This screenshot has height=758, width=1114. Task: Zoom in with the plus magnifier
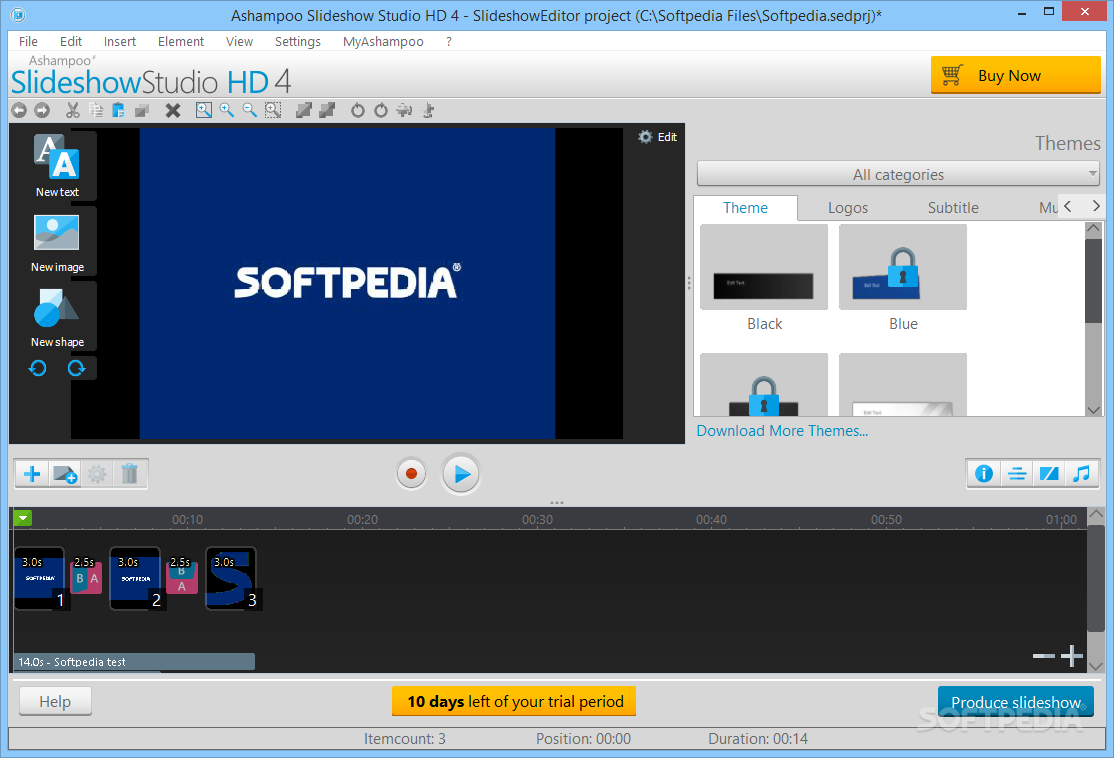point(227,110)
